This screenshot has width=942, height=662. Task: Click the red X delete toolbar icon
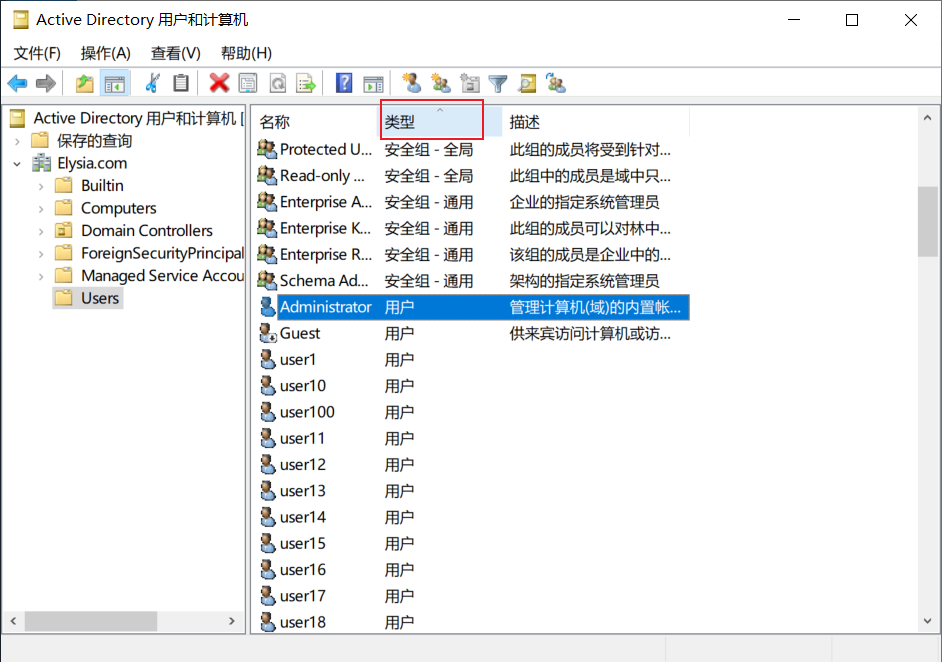click(219, 83)
